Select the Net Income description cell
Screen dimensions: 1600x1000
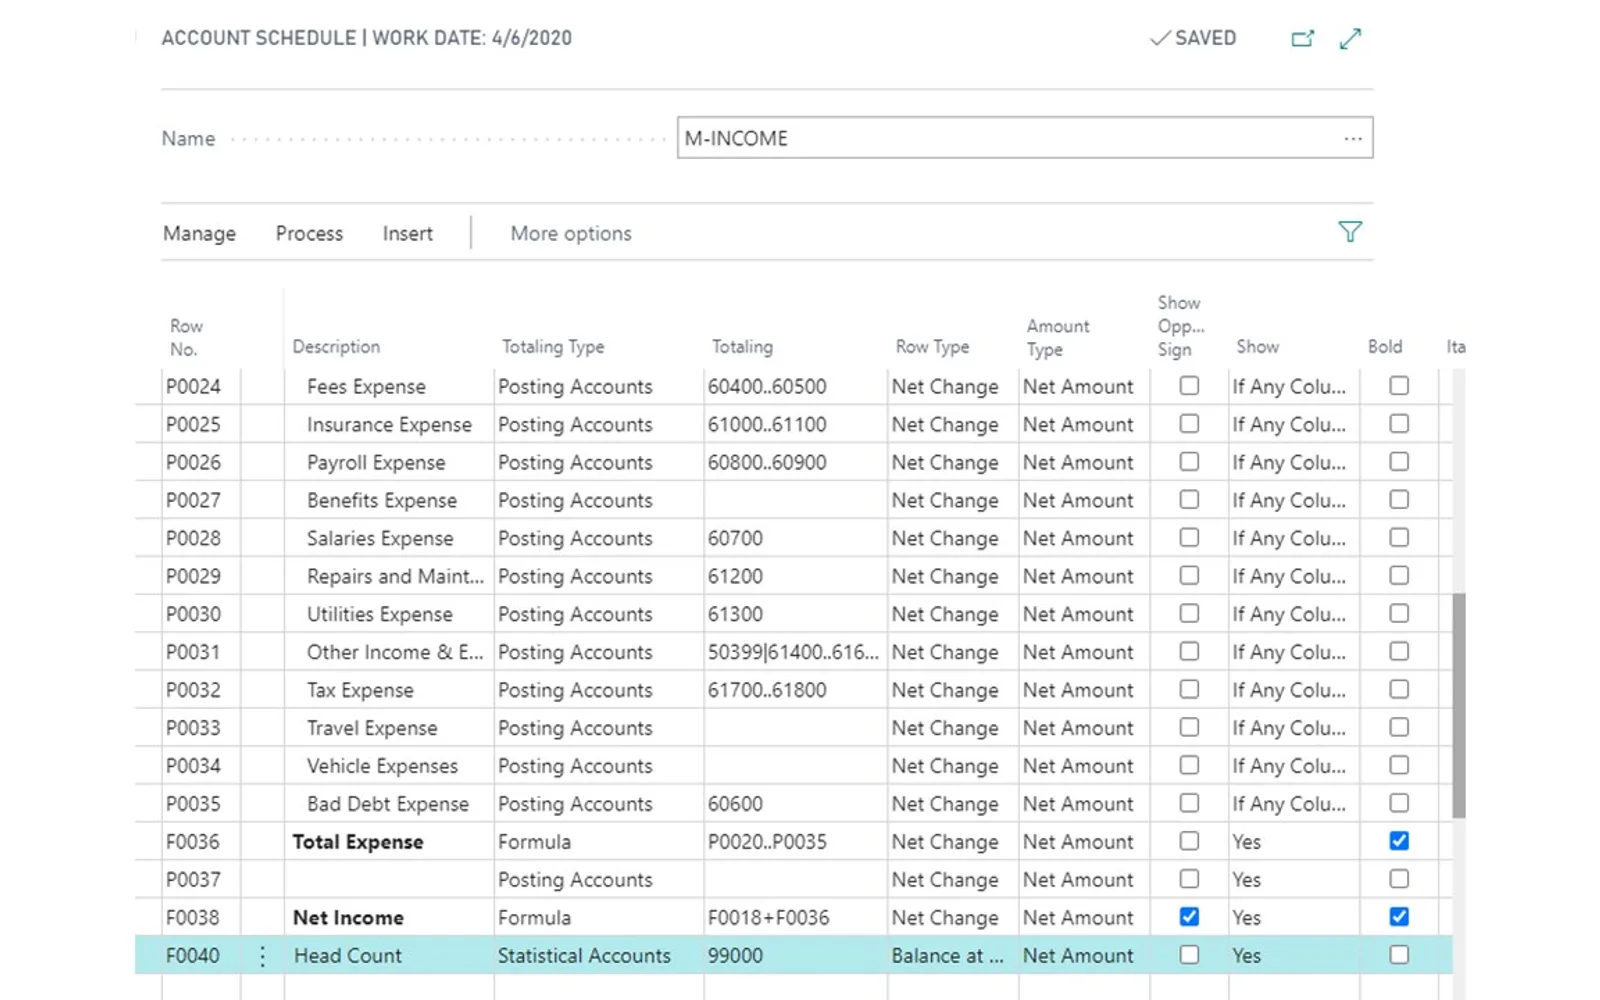(x=389, y=918)
